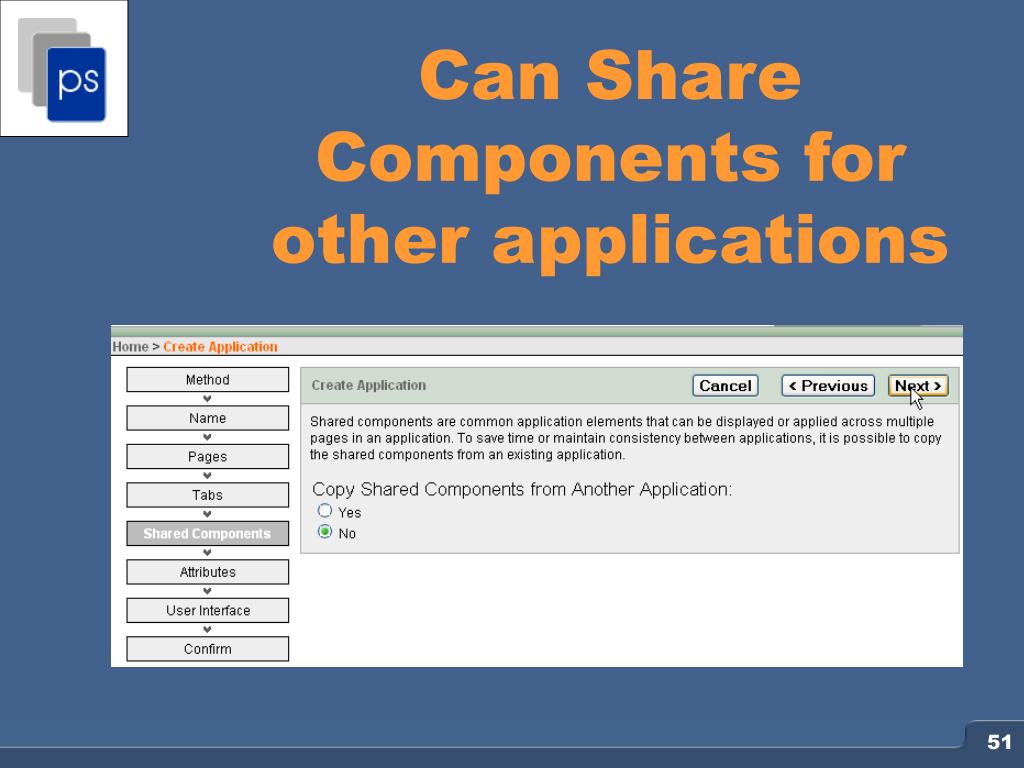Image resolution: width=1024 pixels, height=768 pixels.
Task: Jump to the Pages wizard step
Action: point(208,456)
